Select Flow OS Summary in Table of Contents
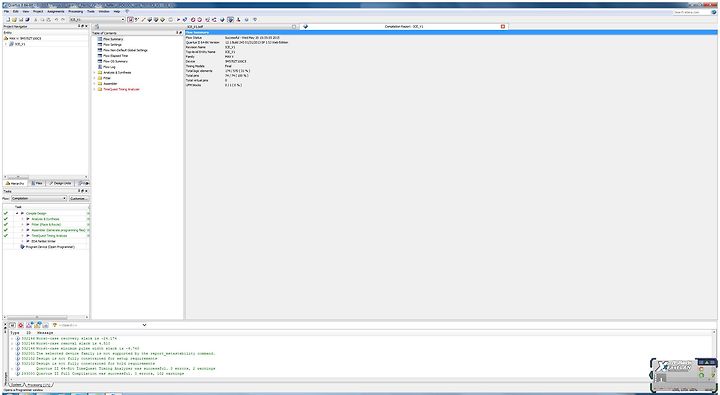The height and width of the screenshot is (395, 720). (115, 61)
